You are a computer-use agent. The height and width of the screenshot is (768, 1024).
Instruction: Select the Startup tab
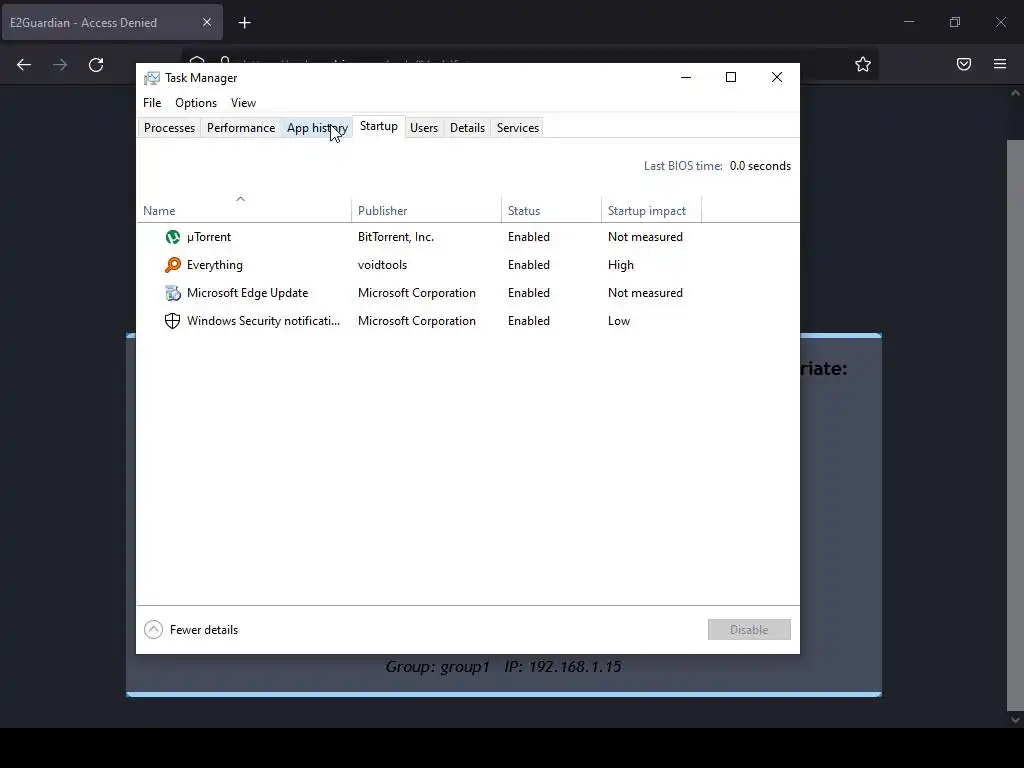click(x=379, y=127)
